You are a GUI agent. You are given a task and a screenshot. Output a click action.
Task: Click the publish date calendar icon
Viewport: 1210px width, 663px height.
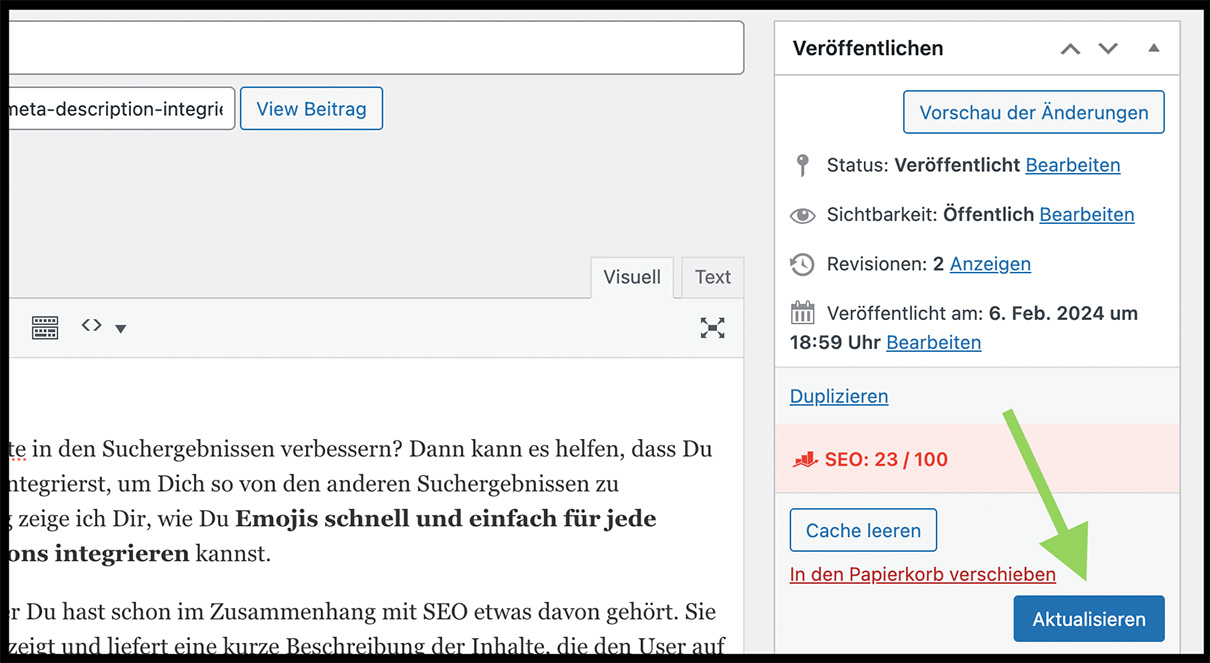coord(802,313)
